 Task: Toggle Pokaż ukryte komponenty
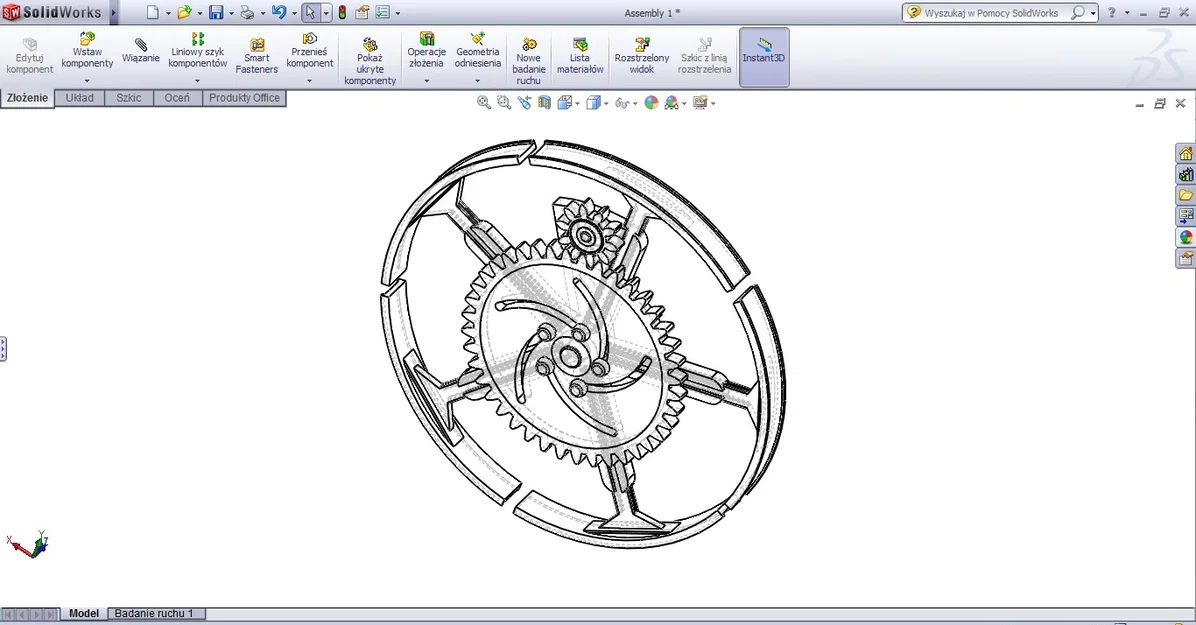tap(370, 57)
